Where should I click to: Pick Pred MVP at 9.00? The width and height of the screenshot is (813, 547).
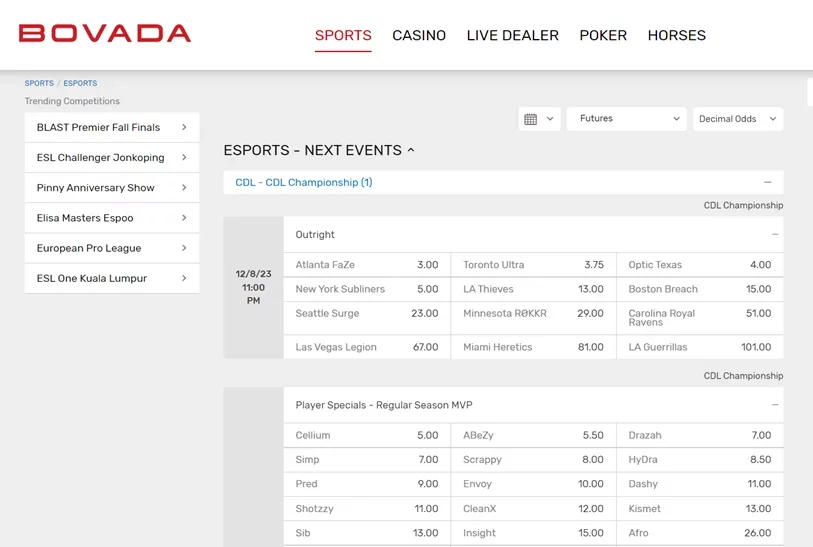tap(367, 484)
